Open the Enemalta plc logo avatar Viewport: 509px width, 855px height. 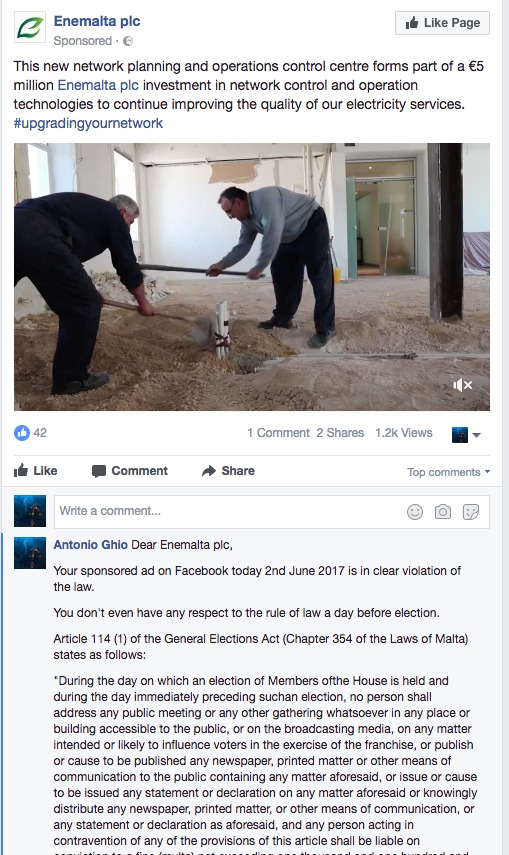coord(29,27)
